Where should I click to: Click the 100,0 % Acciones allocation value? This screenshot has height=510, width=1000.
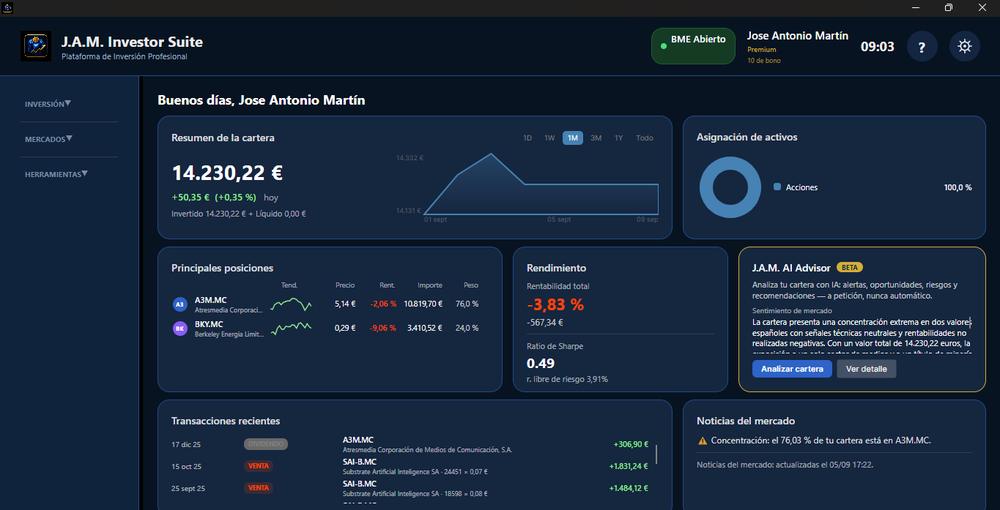point(958,187)
